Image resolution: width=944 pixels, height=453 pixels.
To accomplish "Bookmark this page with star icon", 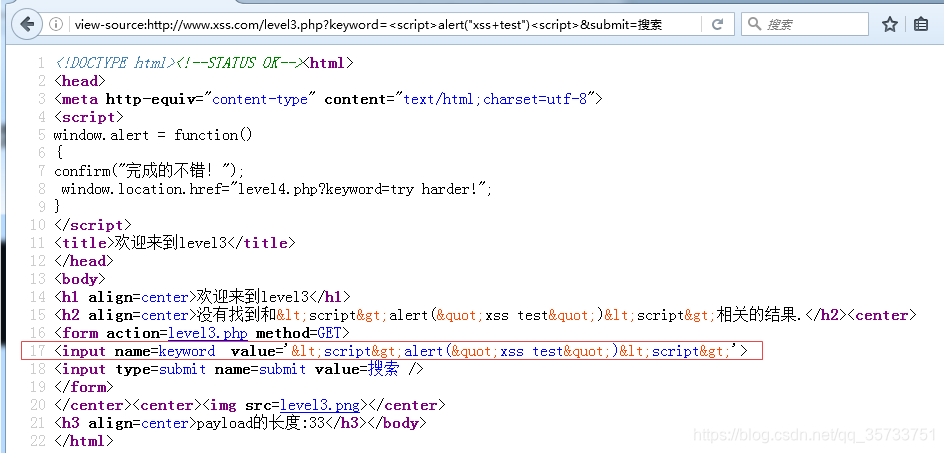I will pyautogui.click(x=890, y=24).
